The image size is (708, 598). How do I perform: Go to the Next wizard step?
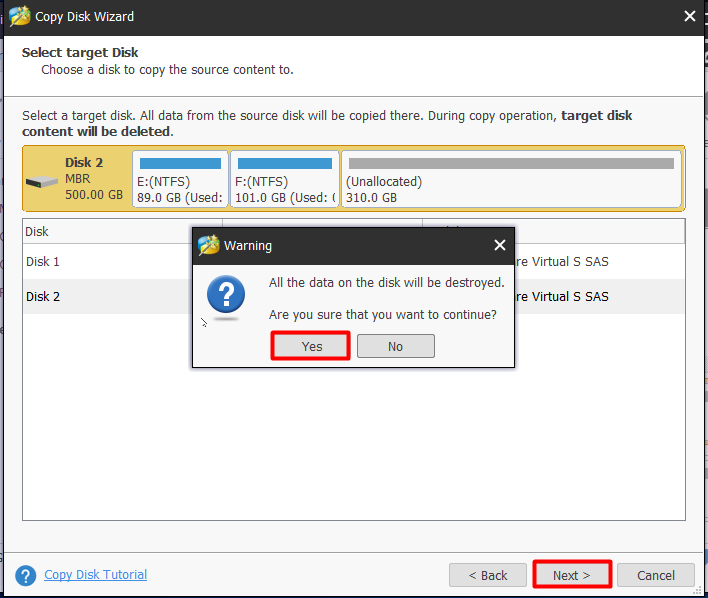click(x=572, y=575)
